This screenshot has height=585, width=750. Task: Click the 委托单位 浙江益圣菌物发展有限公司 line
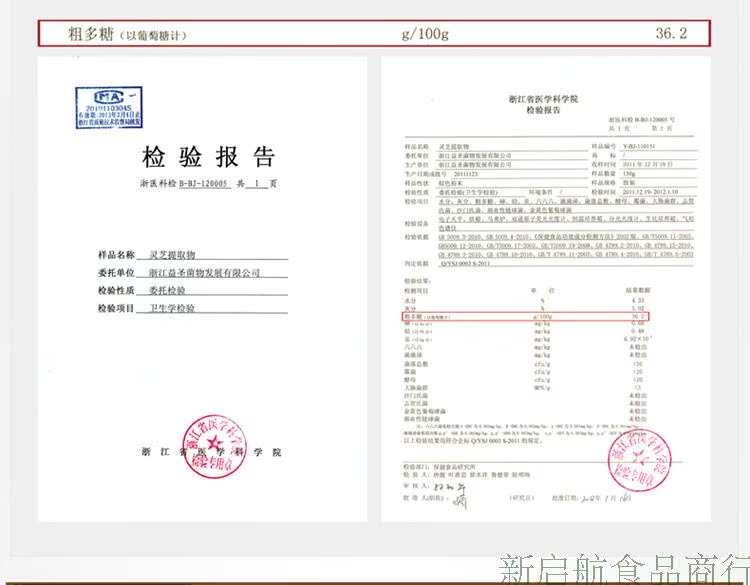click(193, 273)
